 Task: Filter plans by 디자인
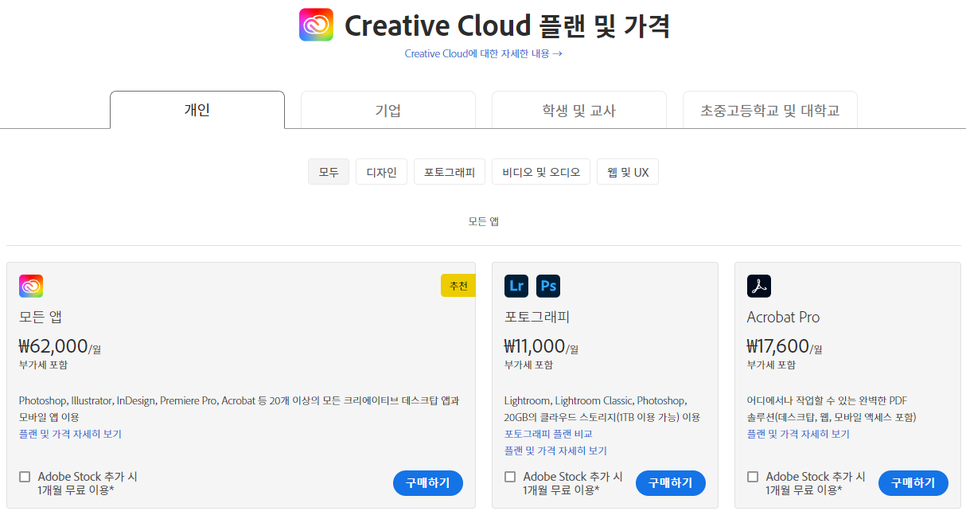(x=381, y=172)
